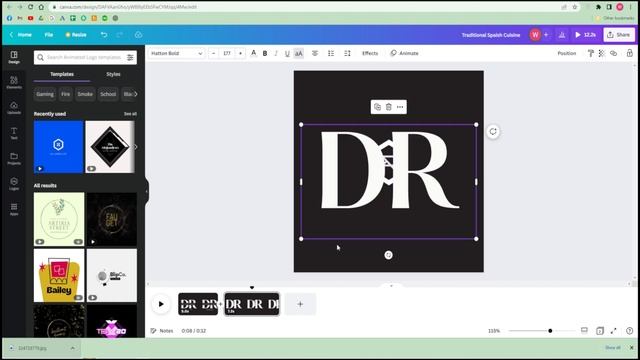The height and width of the screenshot is (360, 640).
Task: Choose the black diamond logo template
Action: (110, 147)
